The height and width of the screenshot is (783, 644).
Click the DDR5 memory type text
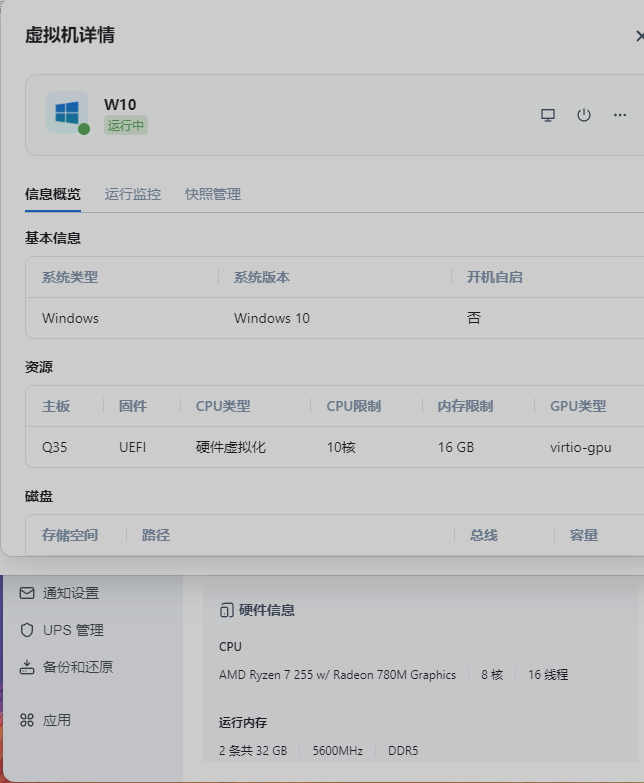403,751
